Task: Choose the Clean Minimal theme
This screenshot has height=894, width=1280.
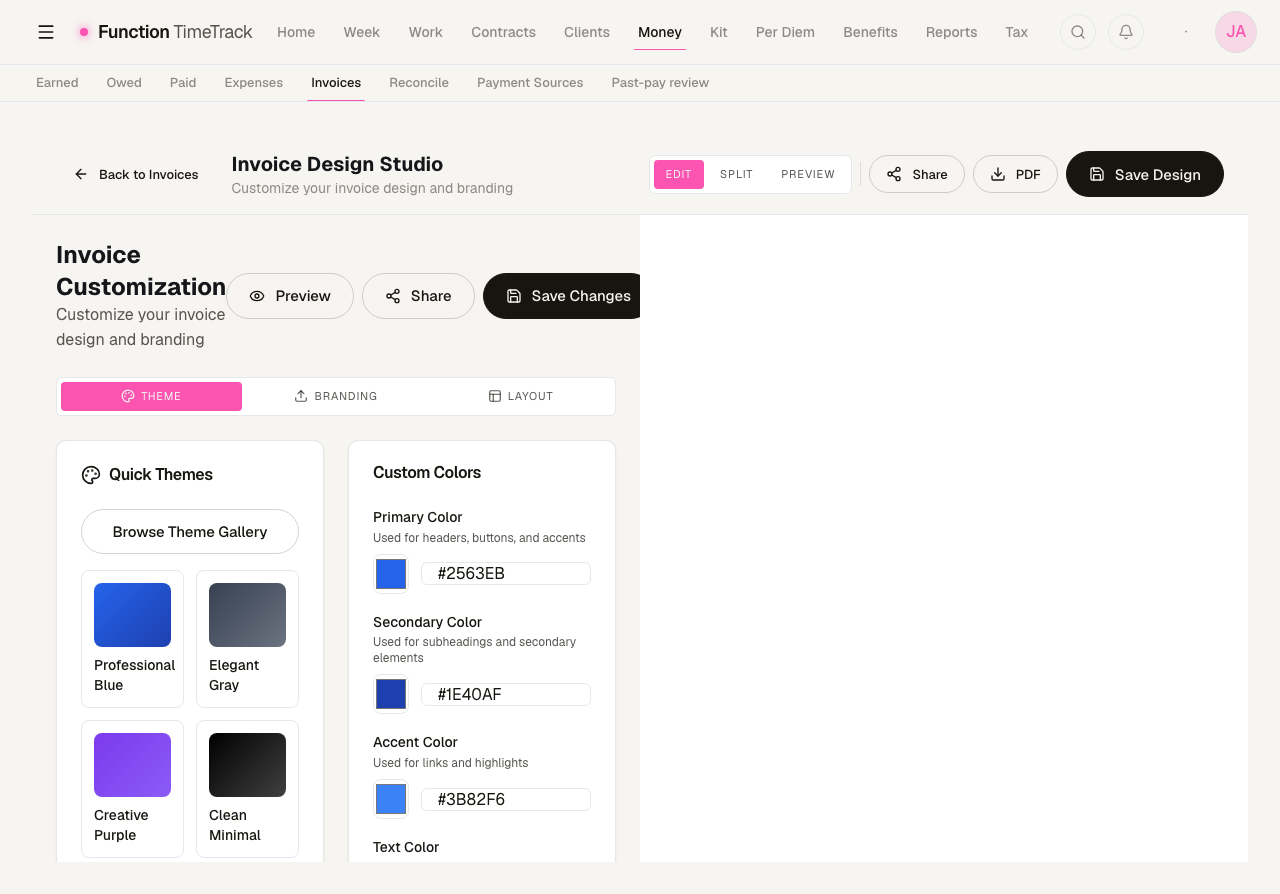Action: (x=247, y=789)
